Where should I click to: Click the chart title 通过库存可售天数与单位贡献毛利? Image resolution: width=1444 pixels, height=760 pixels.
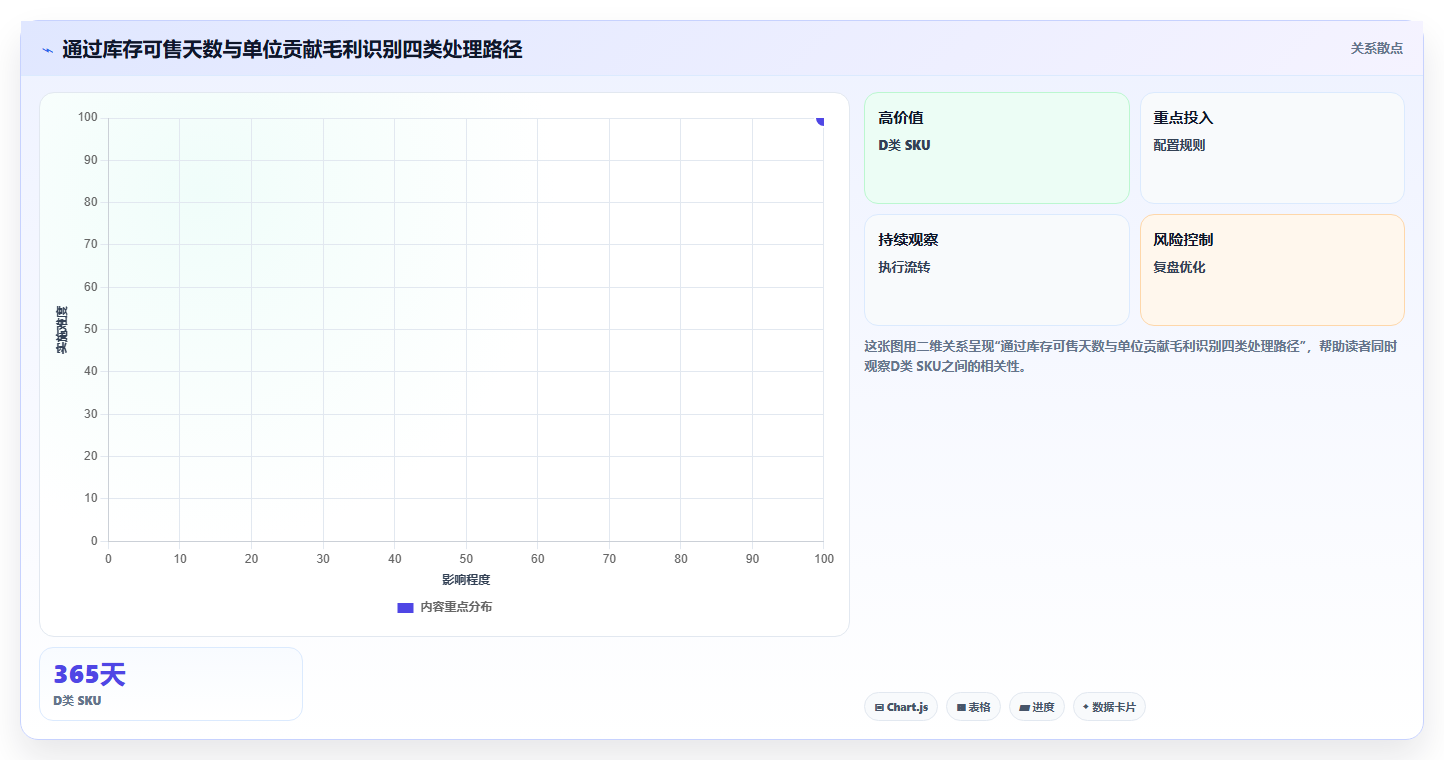tap(292, 49)
